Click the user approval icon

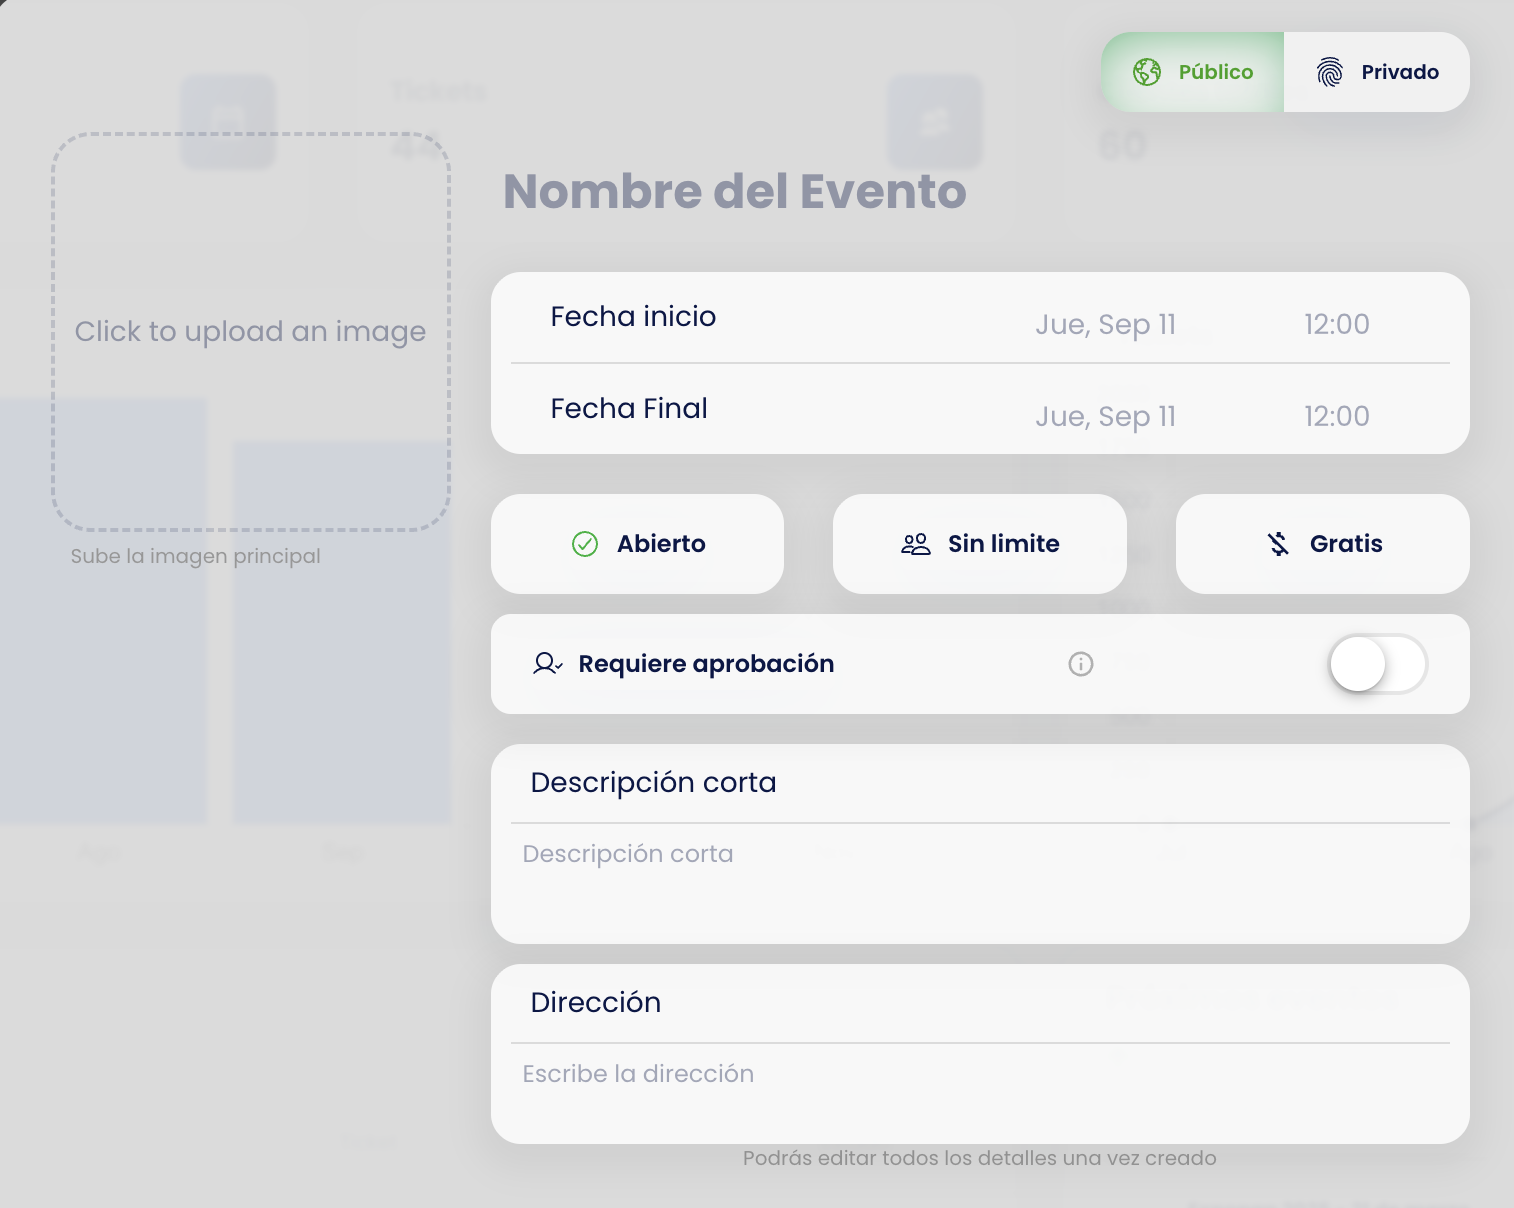[547, 664]
